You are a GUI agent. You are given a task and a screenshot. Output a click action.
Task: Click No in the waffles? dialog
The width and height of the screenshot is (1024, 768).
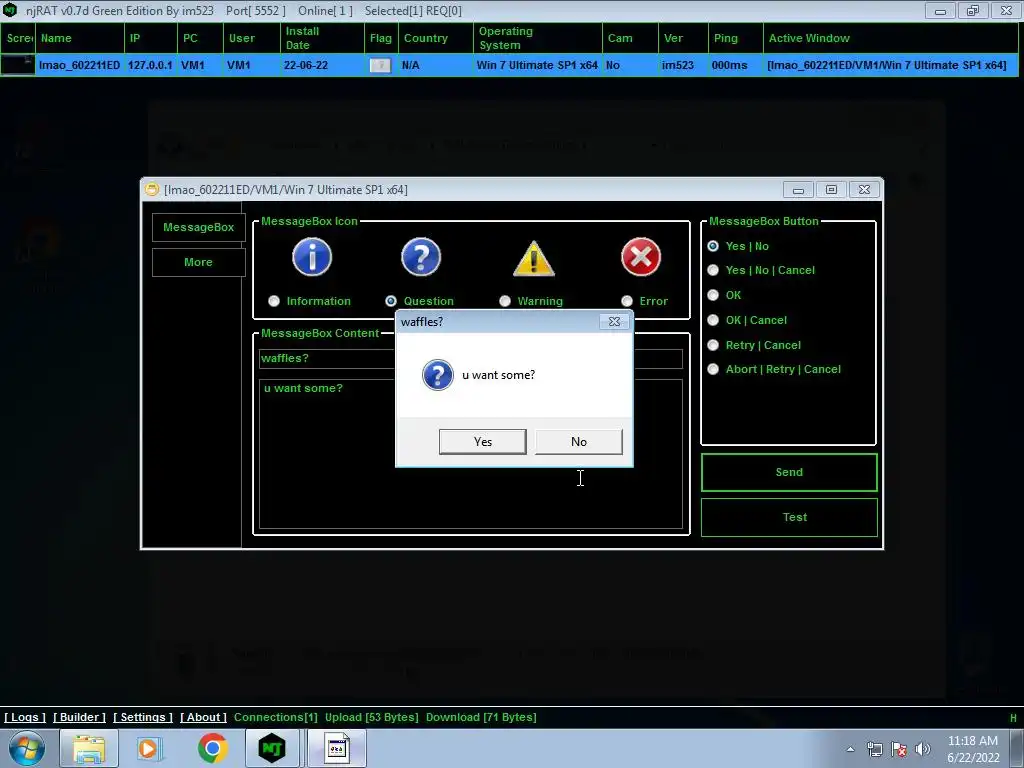click(579, 441)
